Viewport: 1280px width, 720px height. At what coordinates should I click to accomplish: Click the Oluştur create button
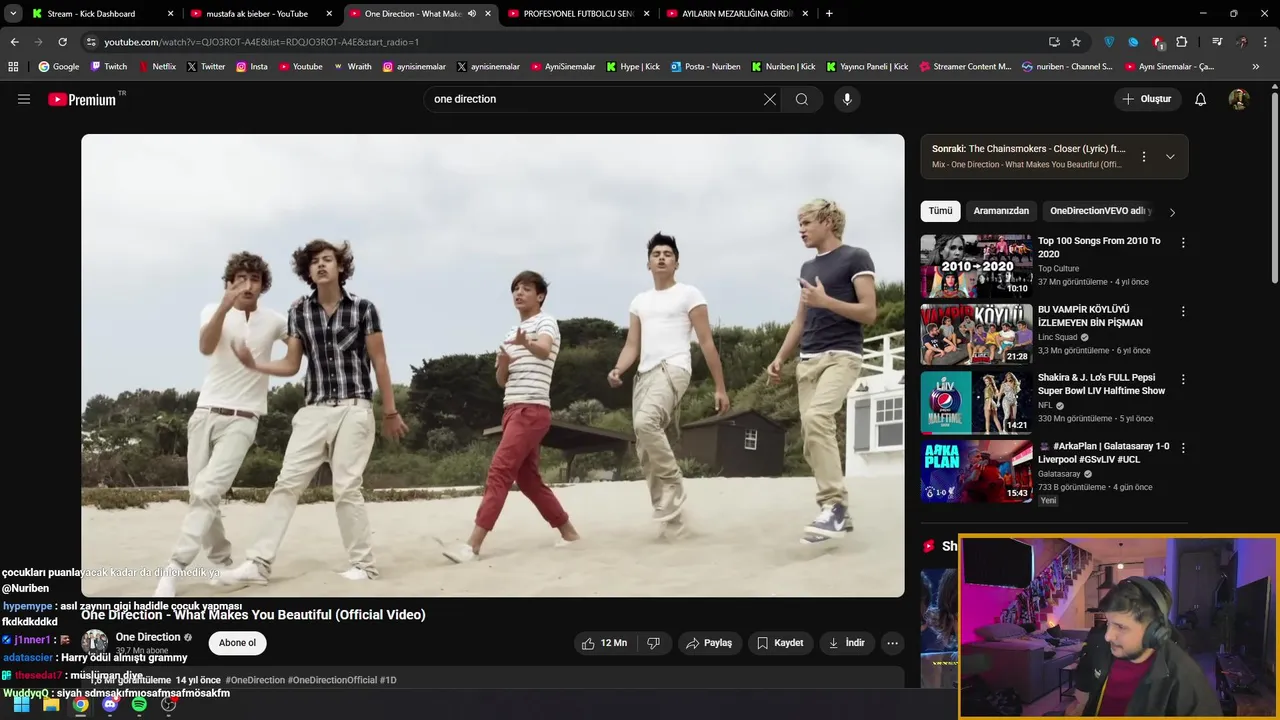pyautogui.click(x=1147, y=99)
